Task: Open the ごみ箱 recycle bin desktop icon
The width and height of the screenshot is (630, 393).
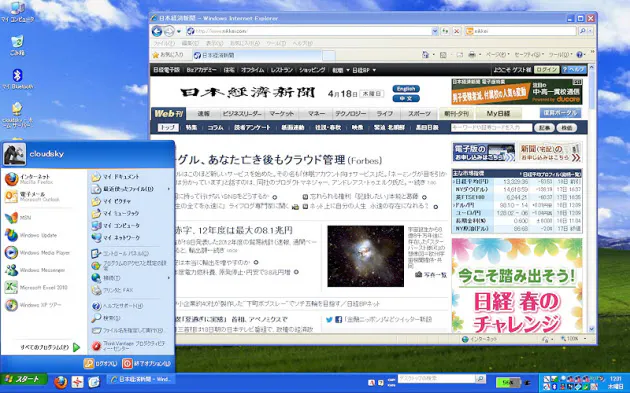Action: (x=17, y=45)
